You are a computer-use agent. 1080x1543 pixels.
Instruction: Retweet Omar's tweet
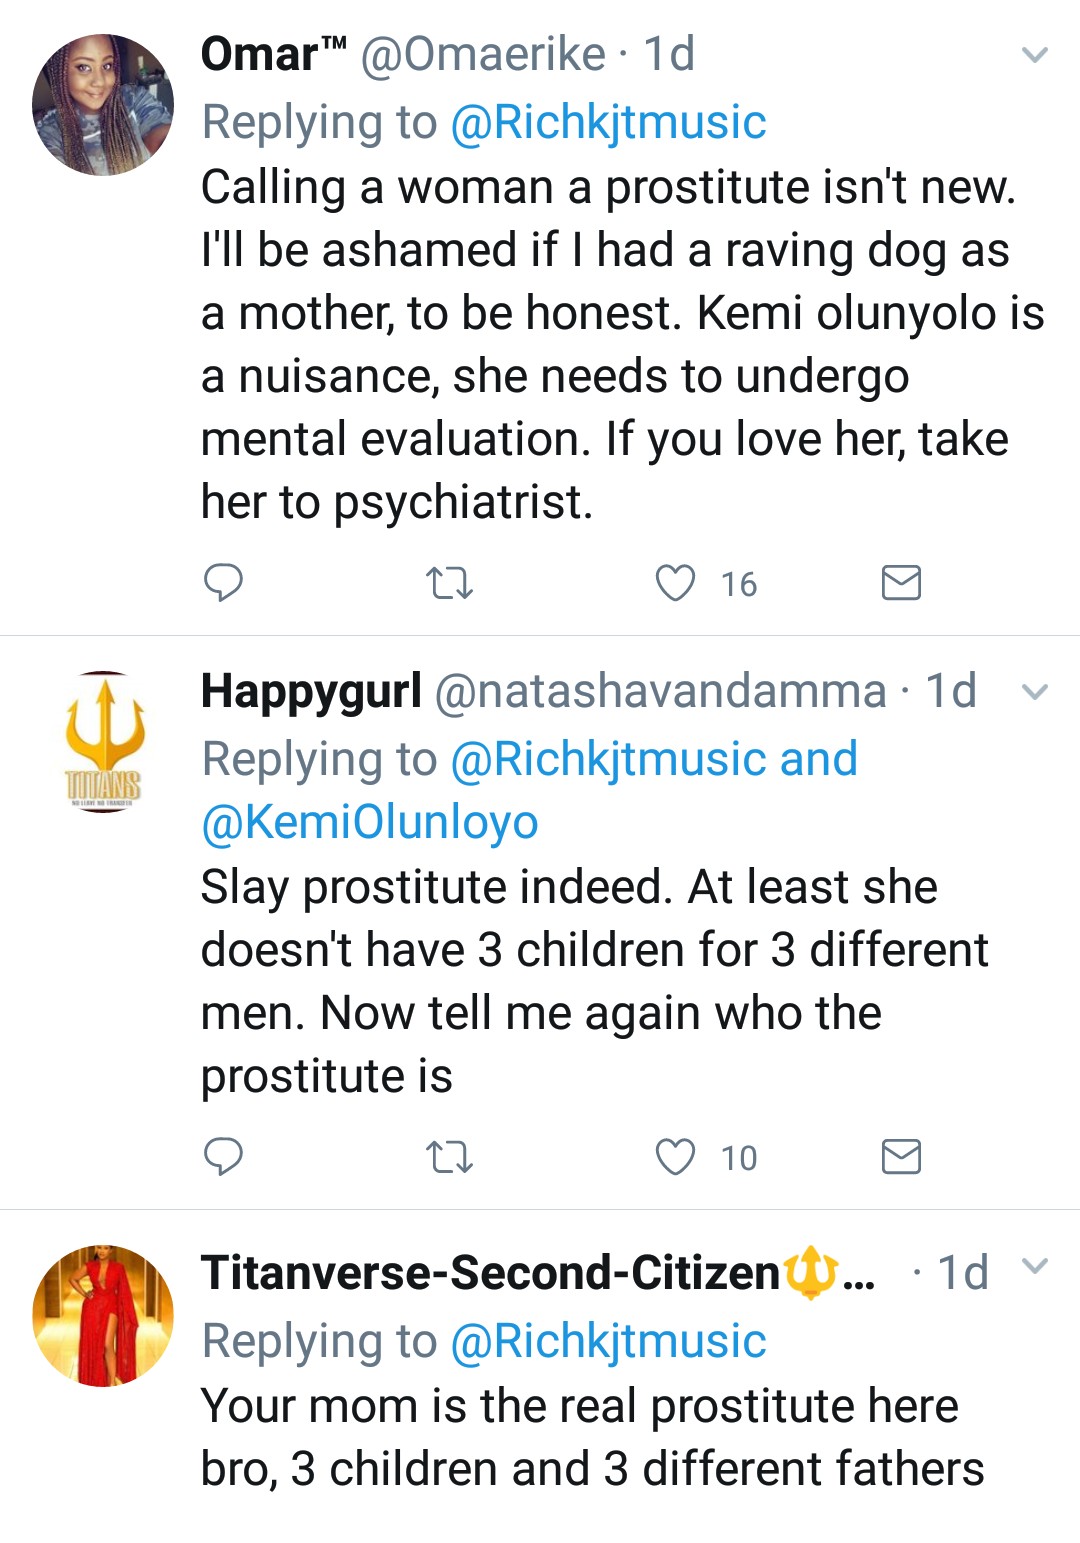coord(449,582)
